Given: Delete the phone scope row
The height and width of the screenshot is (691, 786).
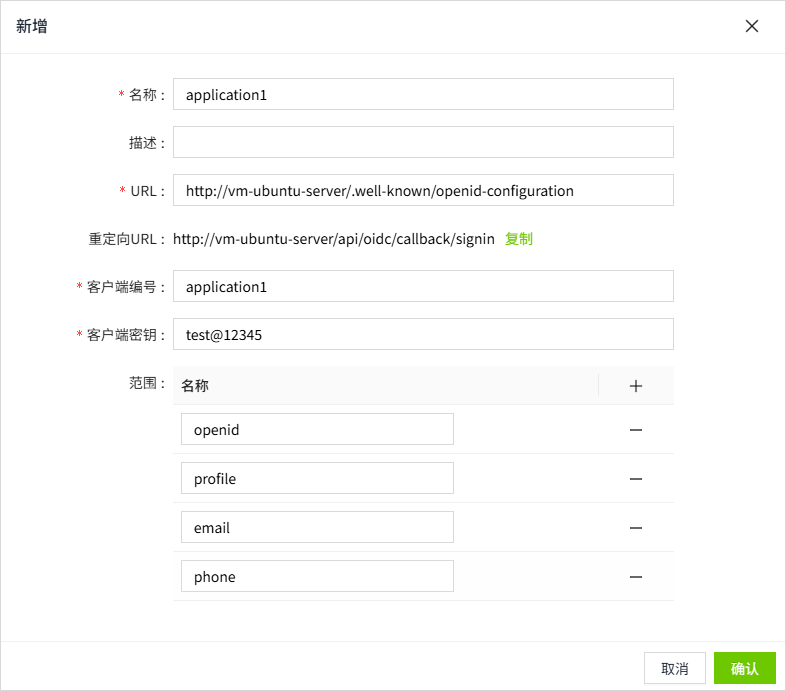Looking at the screenshot, I should click(635, 577).
